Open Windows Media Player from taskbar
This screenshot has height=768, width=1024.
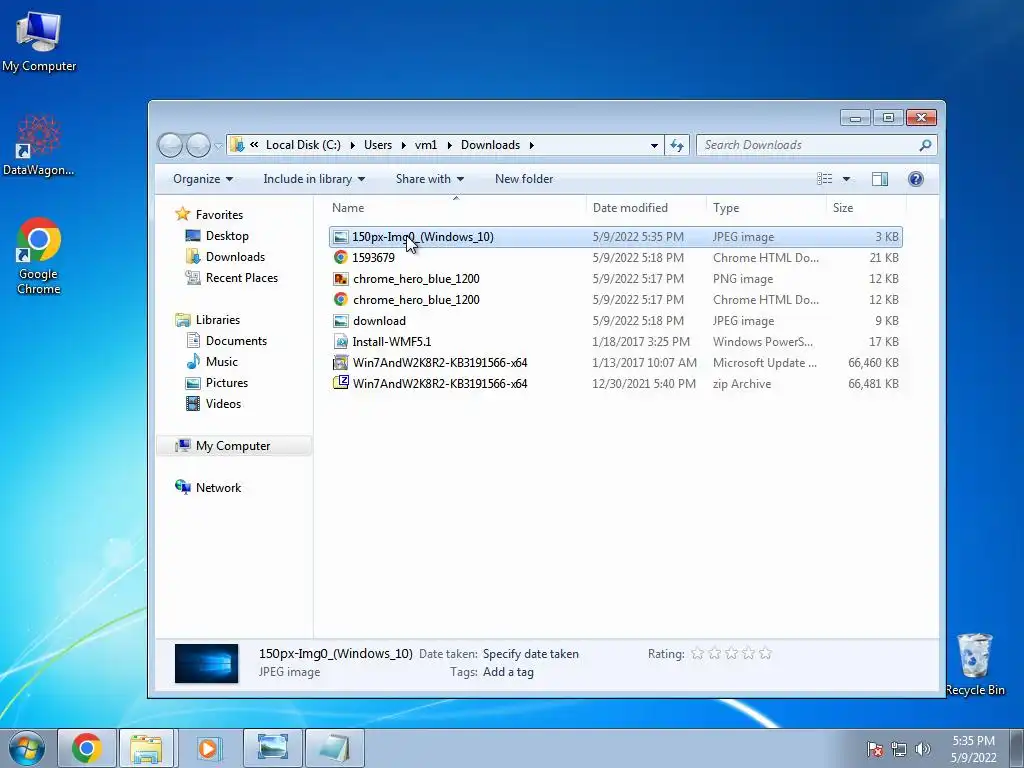[x=208, y=748]
